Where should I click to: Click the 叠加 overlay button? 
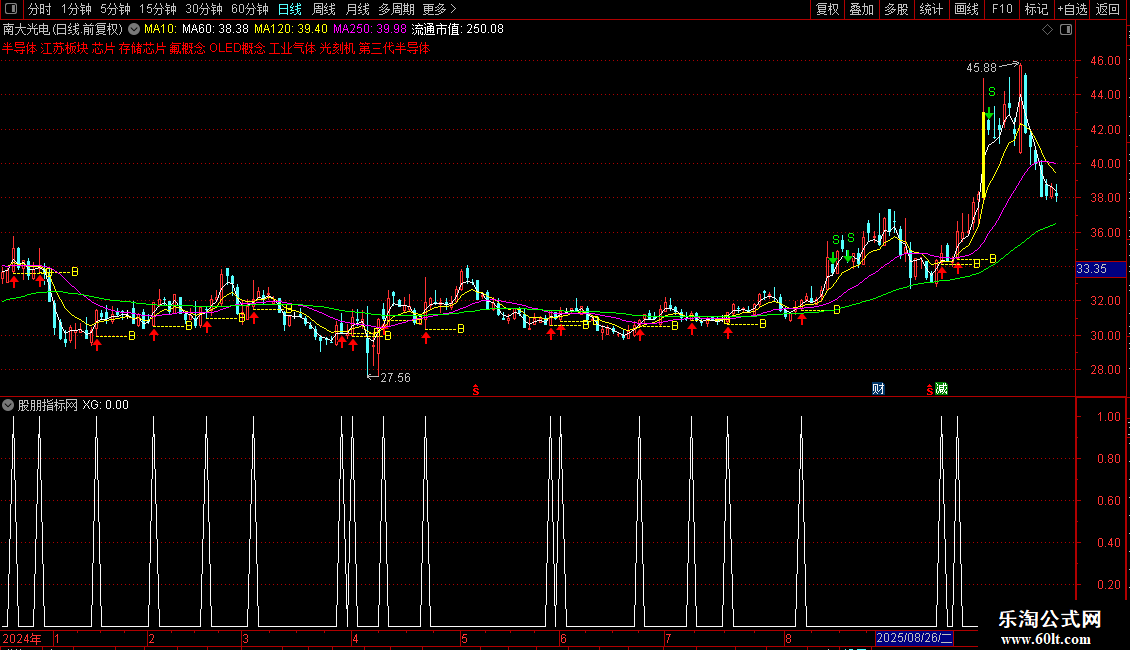(862, 9)
